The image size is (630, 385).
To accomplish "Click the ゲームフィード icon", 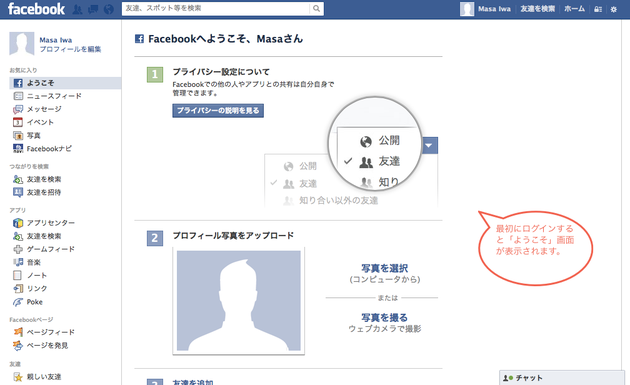I will [18, 250].
